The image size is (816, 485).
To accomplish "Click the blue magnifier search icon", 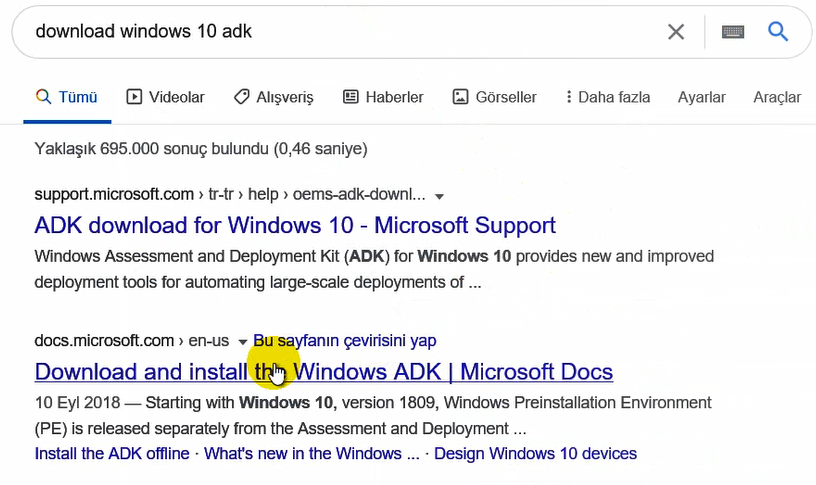I will pos(778,32).
